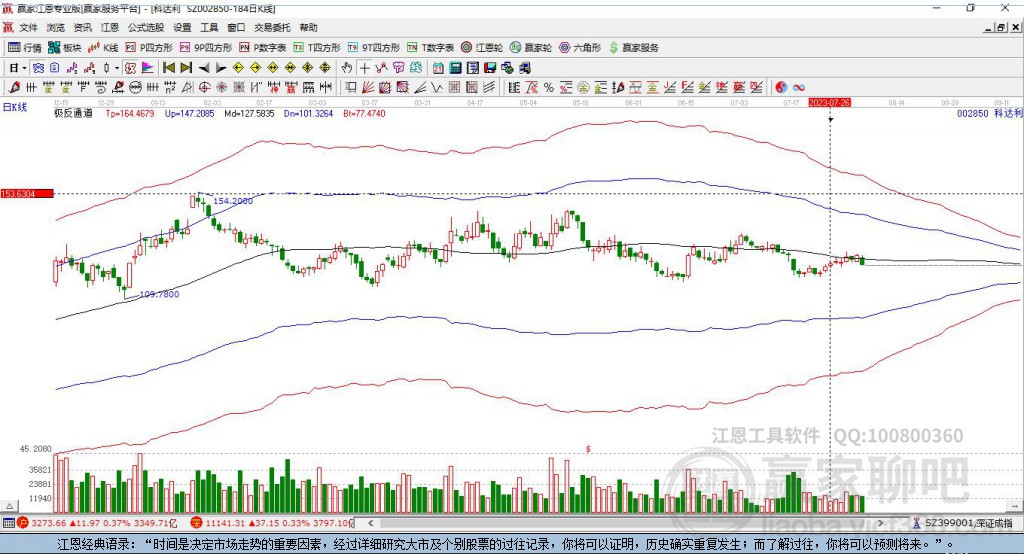
Task: Open the 六角形 hexagon tool
Action: 580,48
